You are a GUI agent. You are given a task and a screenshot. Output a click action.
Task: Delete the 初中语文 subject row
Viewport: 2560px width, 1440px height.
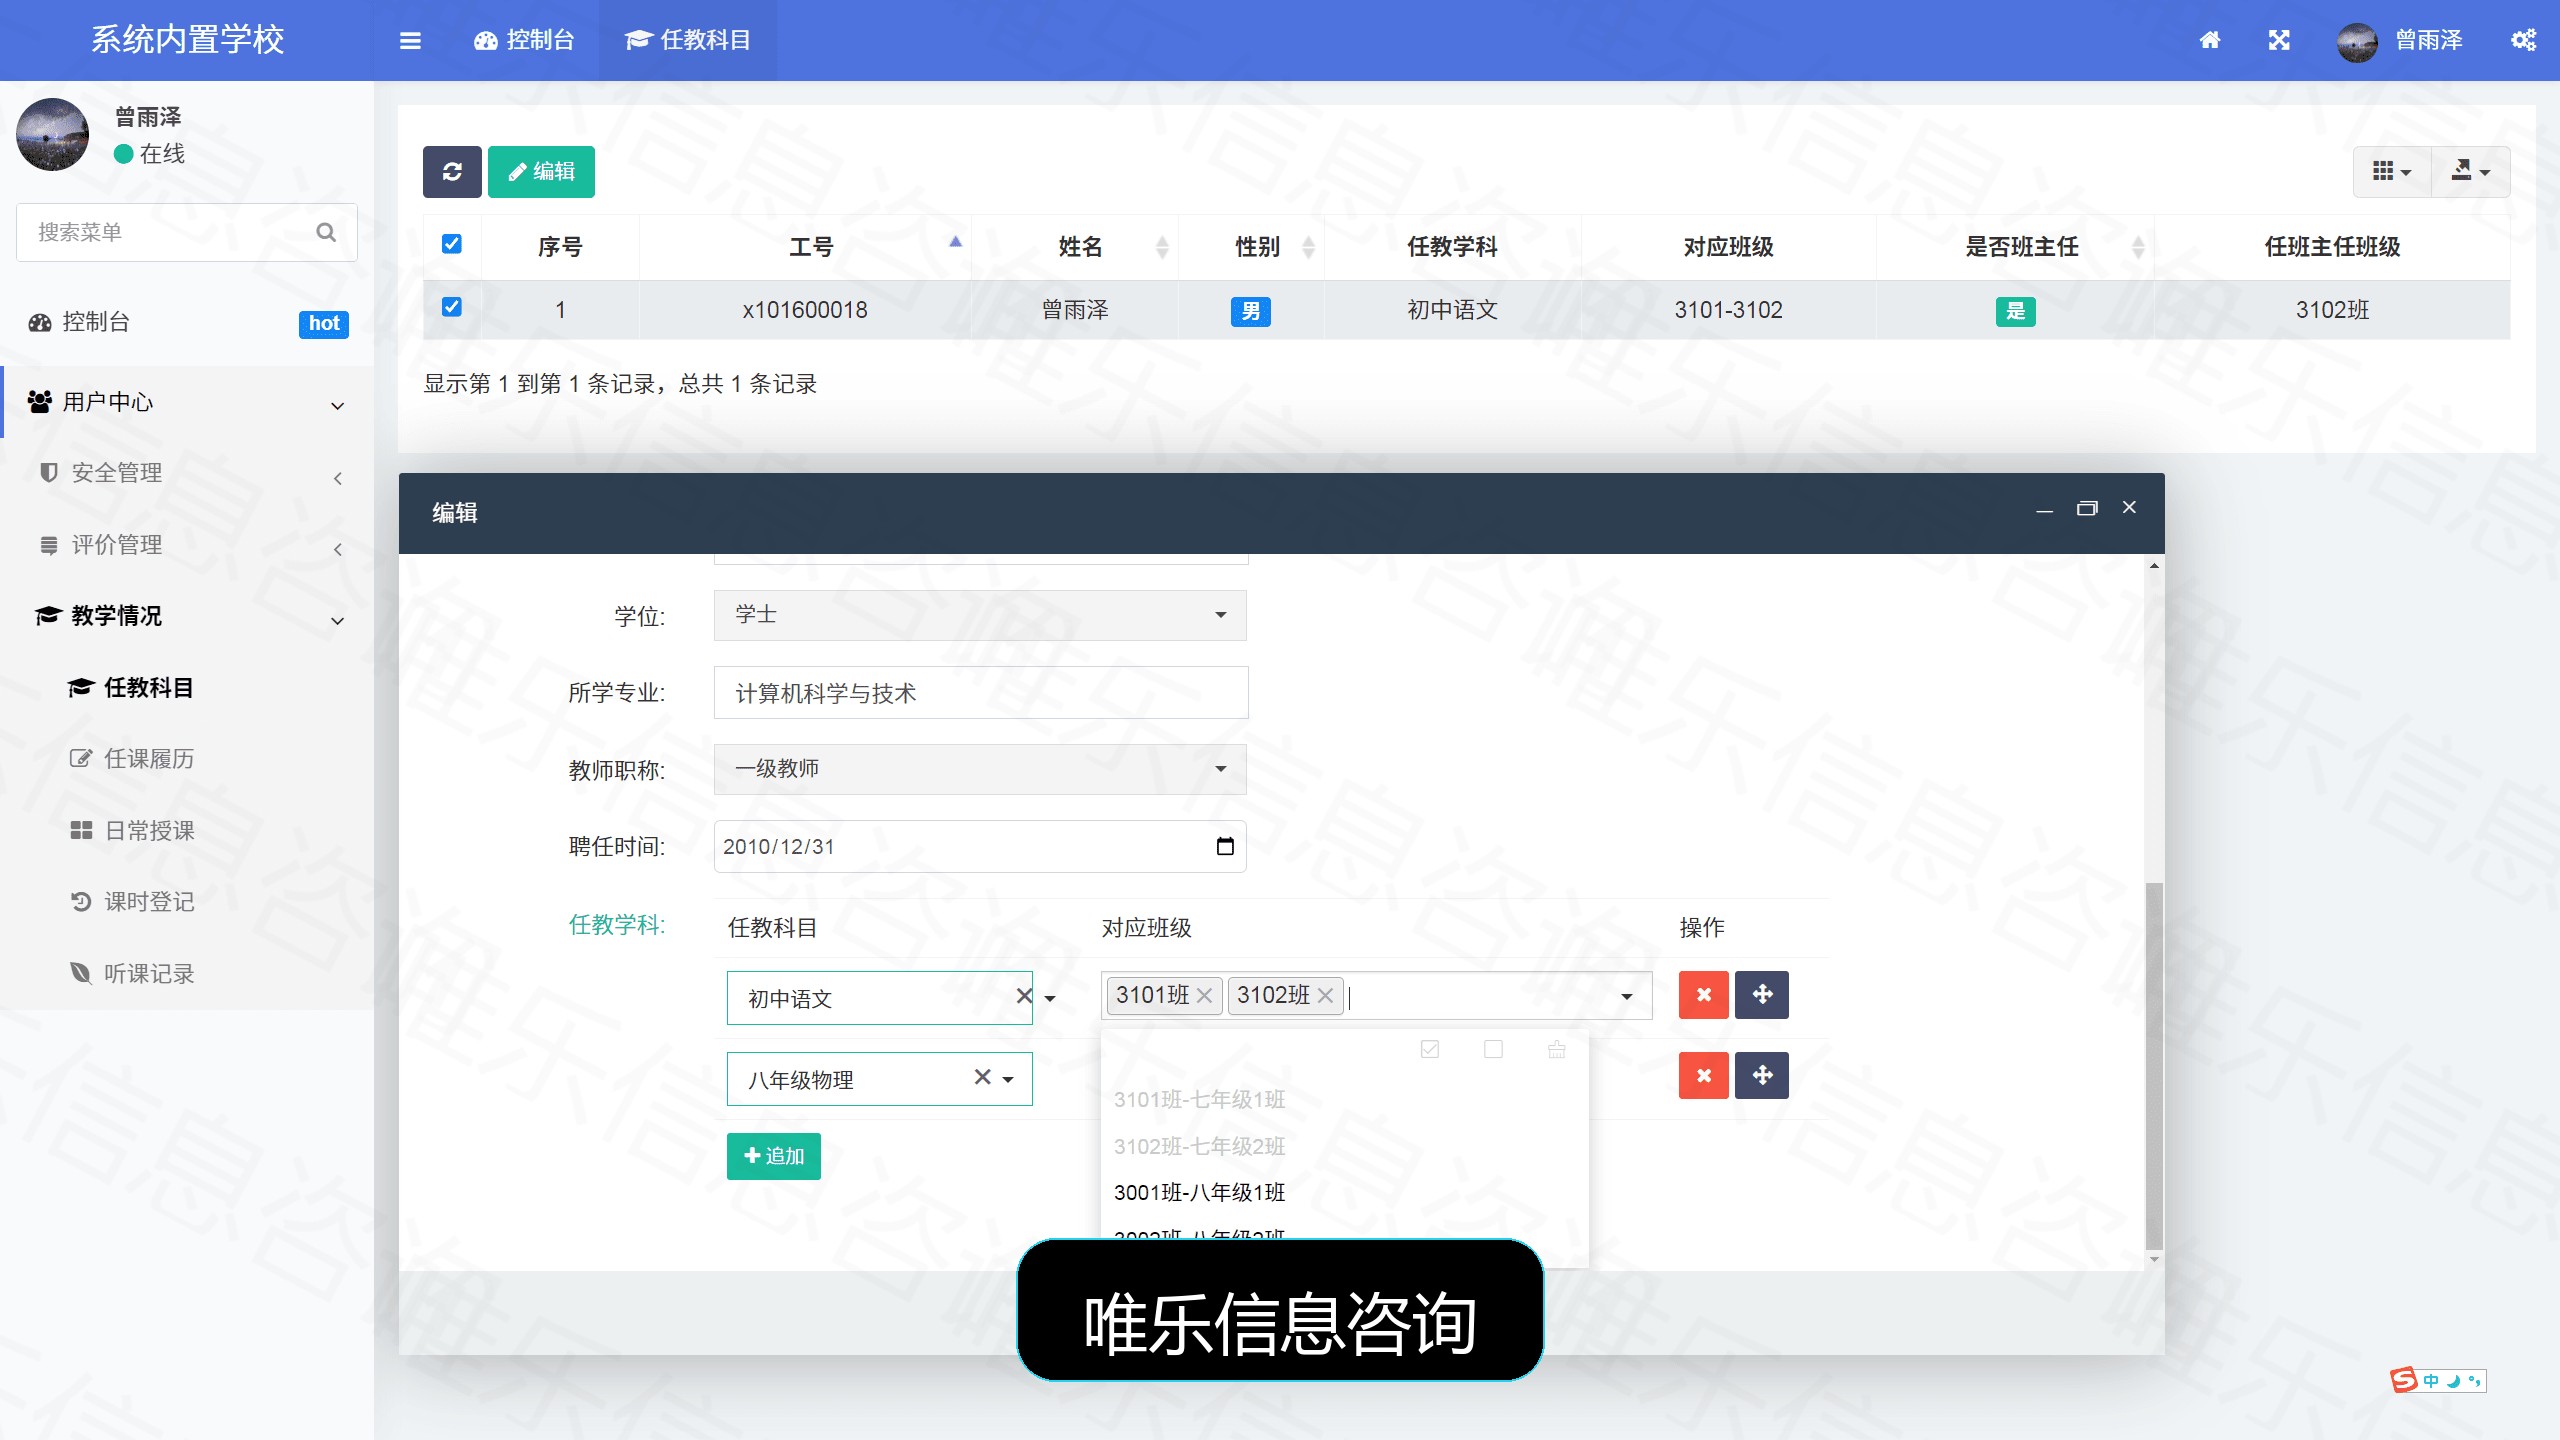1704,995
